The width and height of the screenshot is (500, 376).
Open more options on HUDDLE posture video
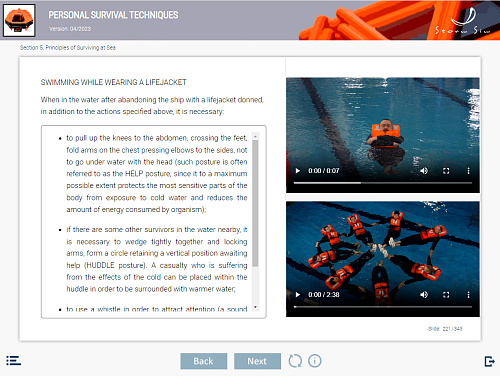pyautogui.click(x=468, y=295)
